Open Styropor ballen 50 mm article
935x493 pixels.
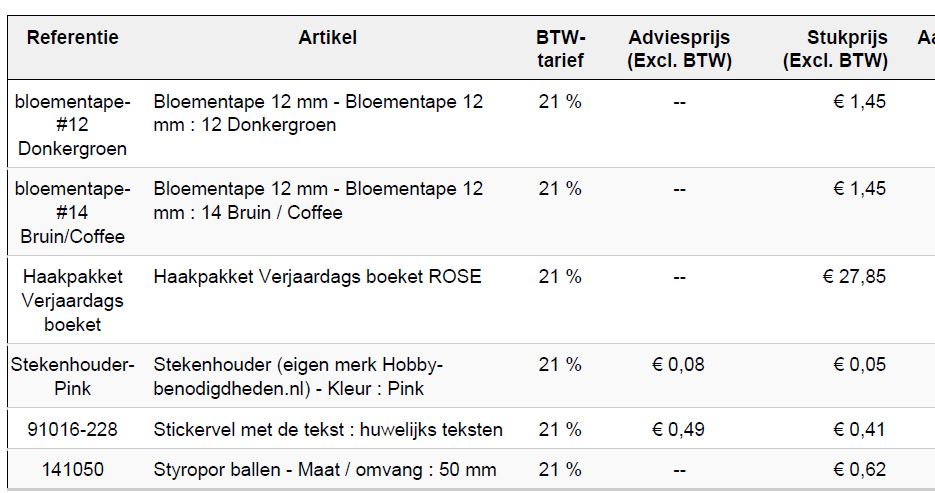[x=325, y=470]
